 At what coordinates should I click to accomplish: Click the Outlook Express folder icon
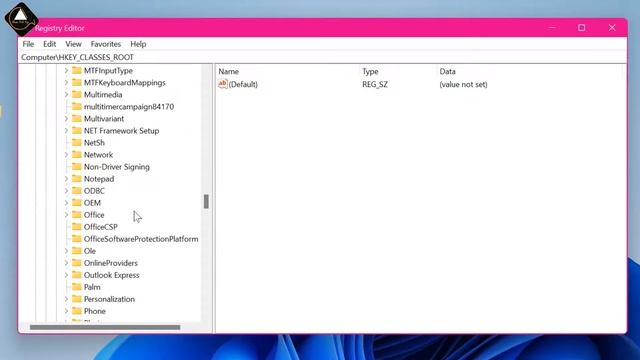coord(77,275)
